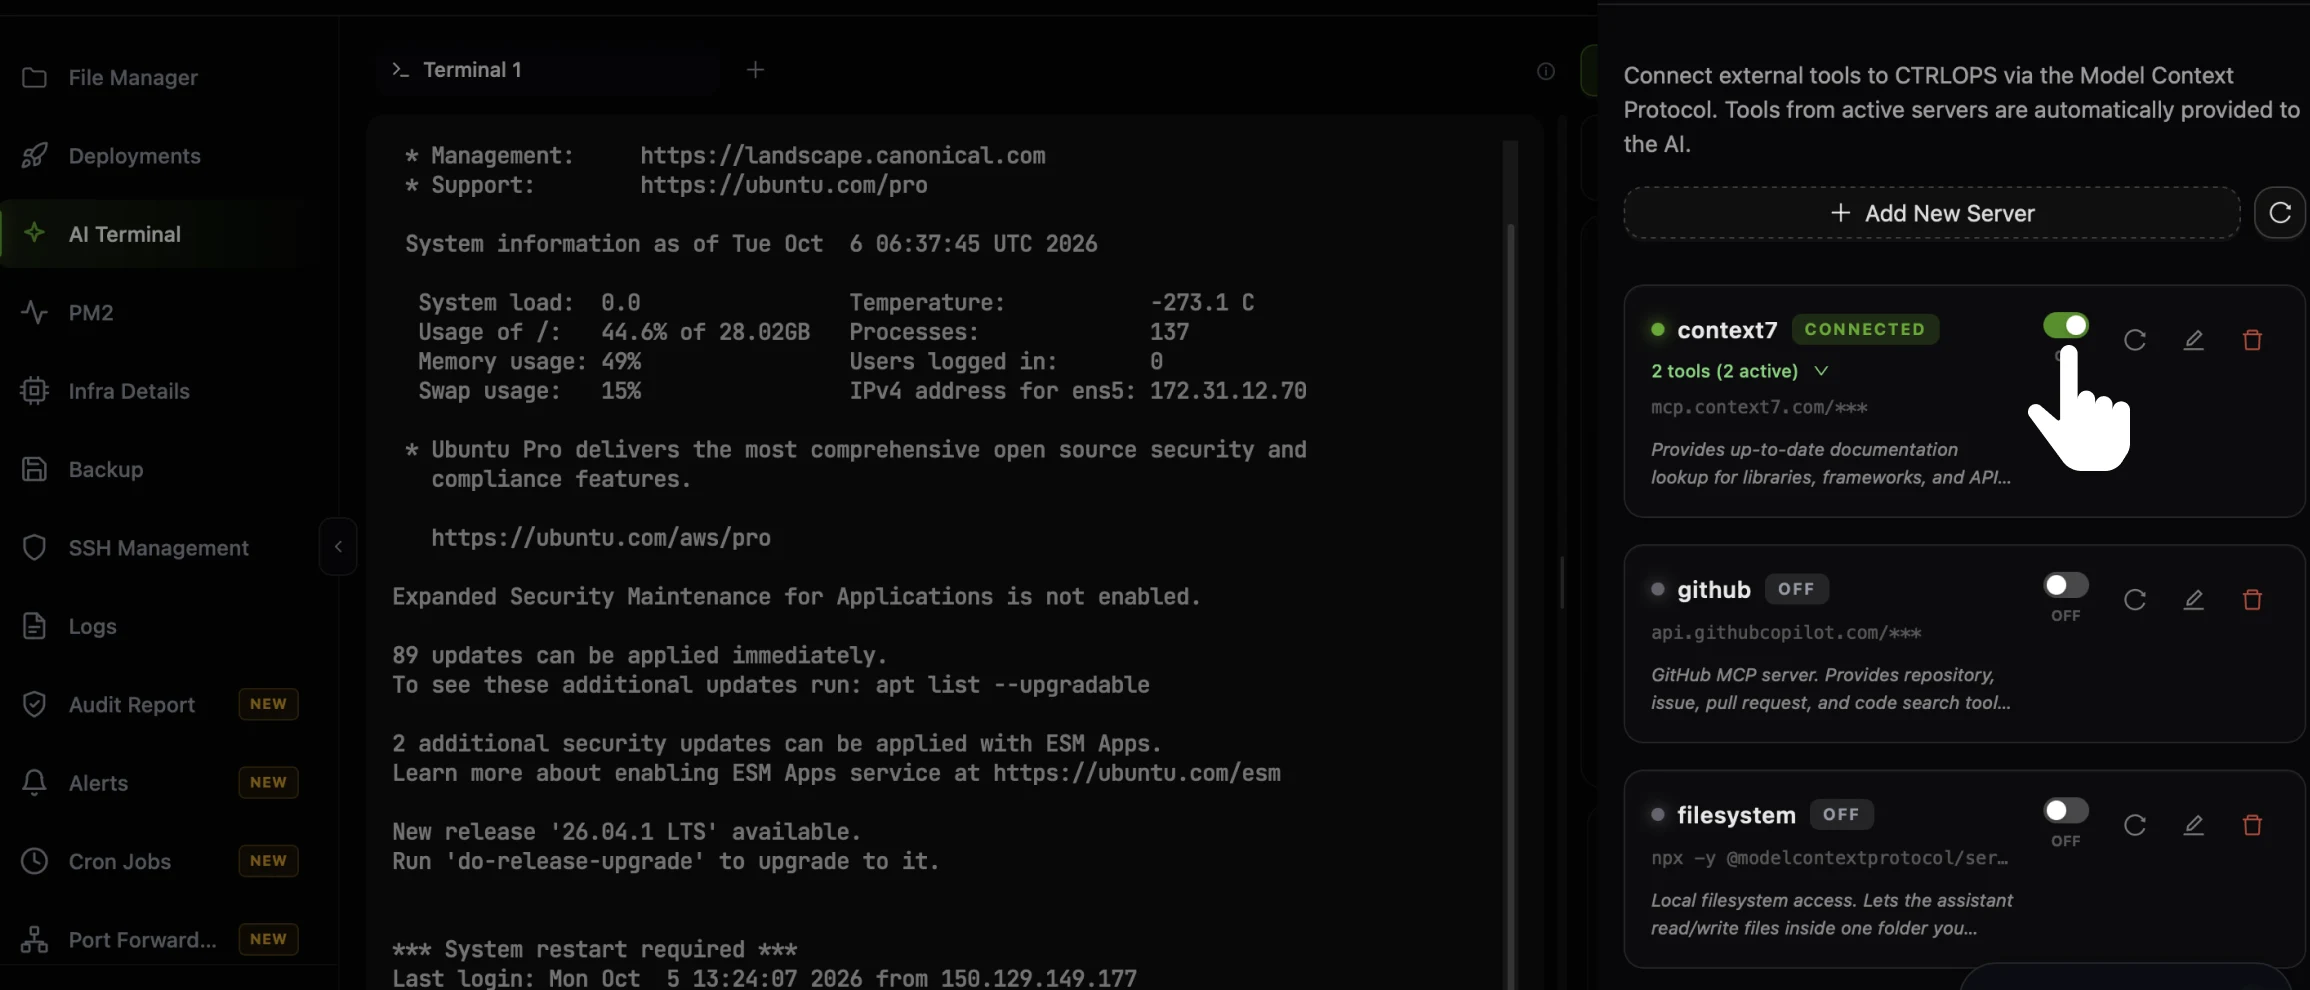2310x990 pixels.
Task: Navigate to Infra Details
Action: coord(129,391)
